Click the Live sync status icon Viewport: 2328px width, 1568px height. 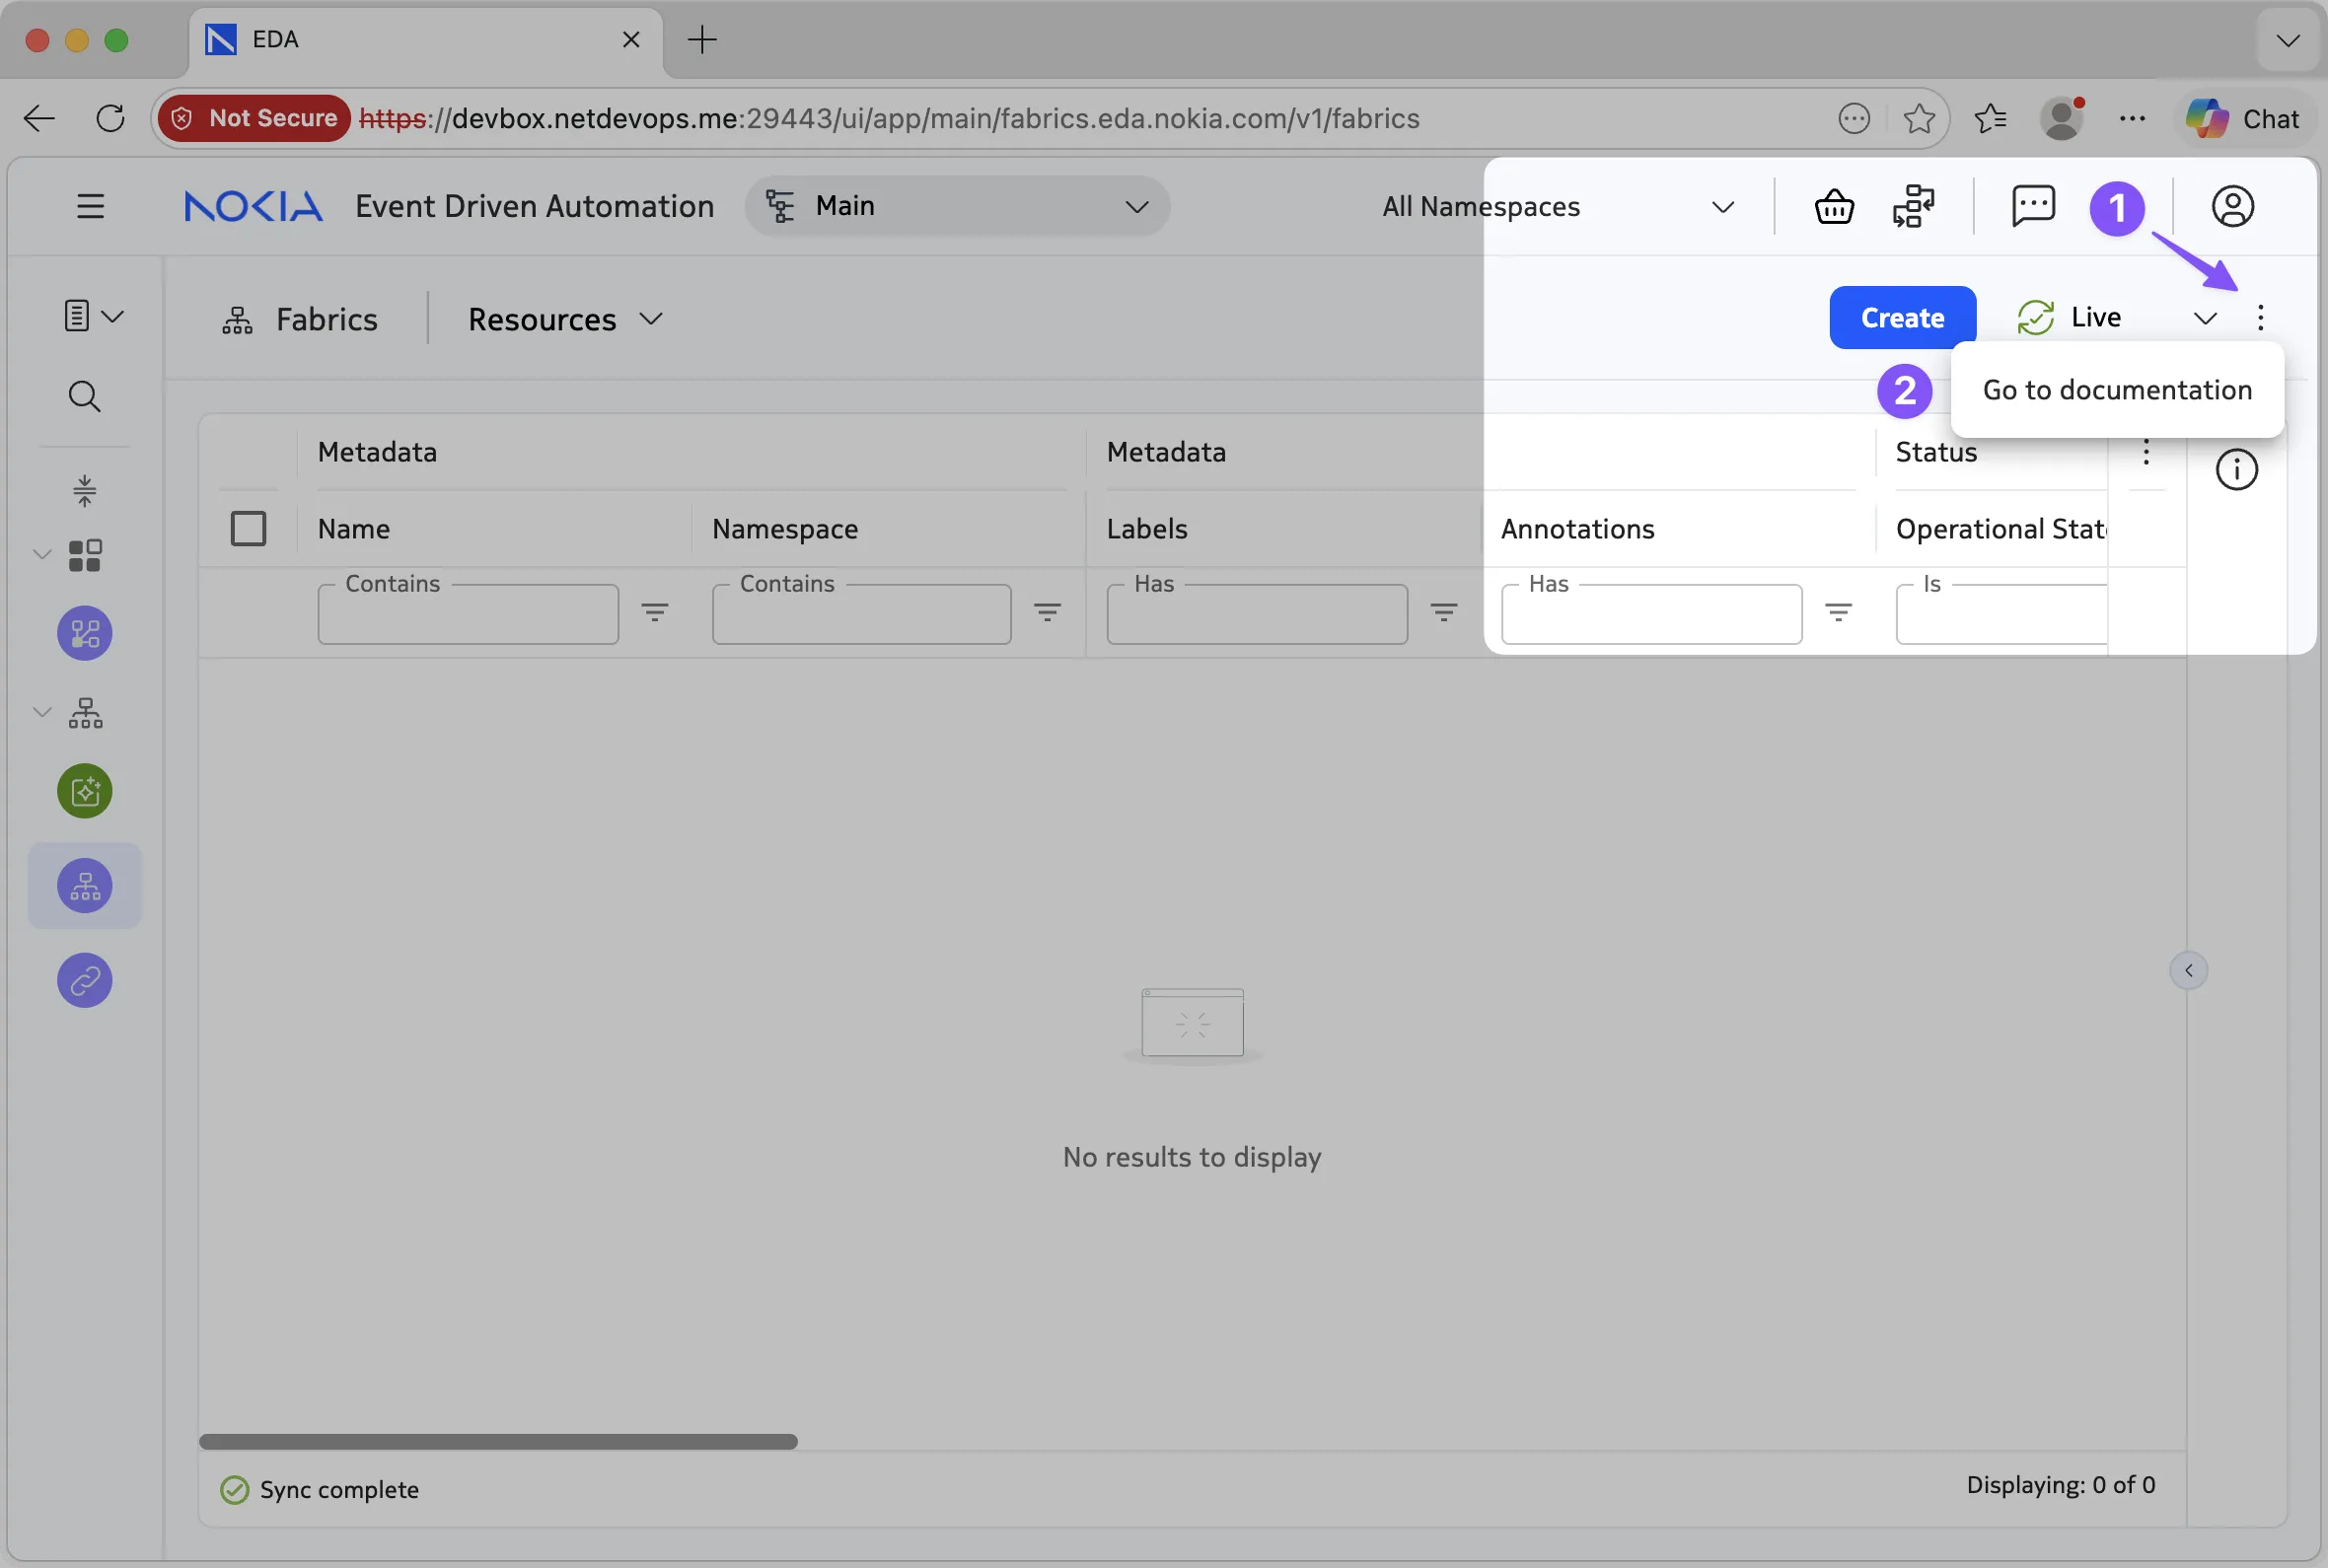[2035, 317]
